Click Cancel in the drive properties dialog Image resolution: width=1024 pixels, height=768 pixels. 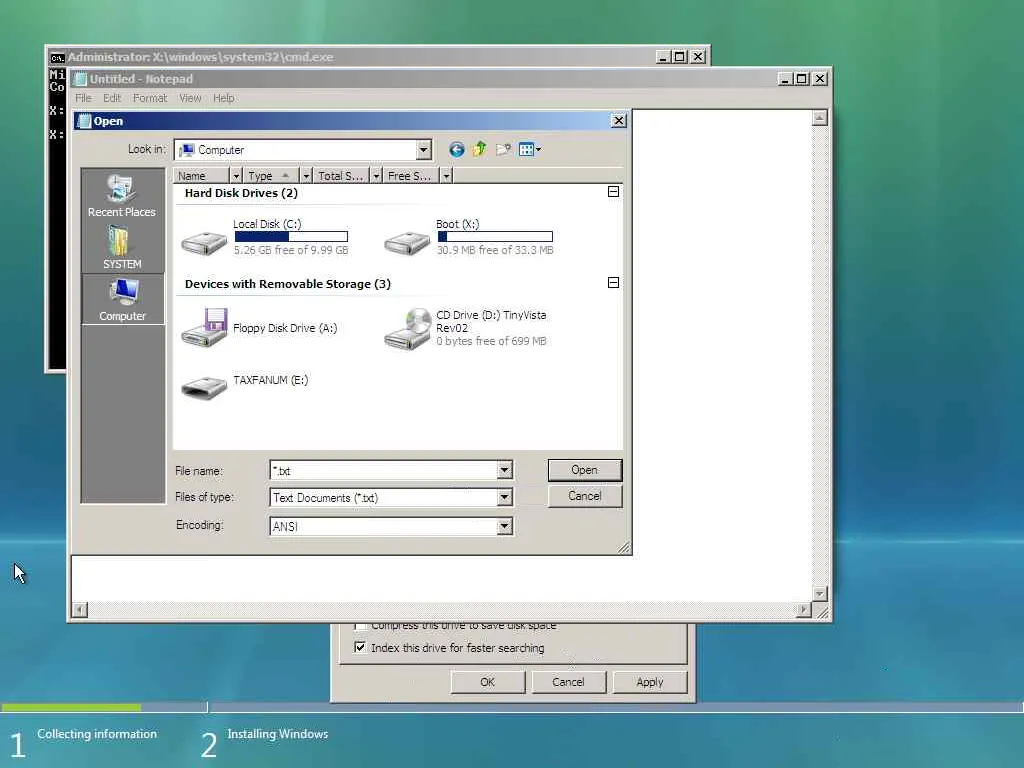tap(568, 682)
